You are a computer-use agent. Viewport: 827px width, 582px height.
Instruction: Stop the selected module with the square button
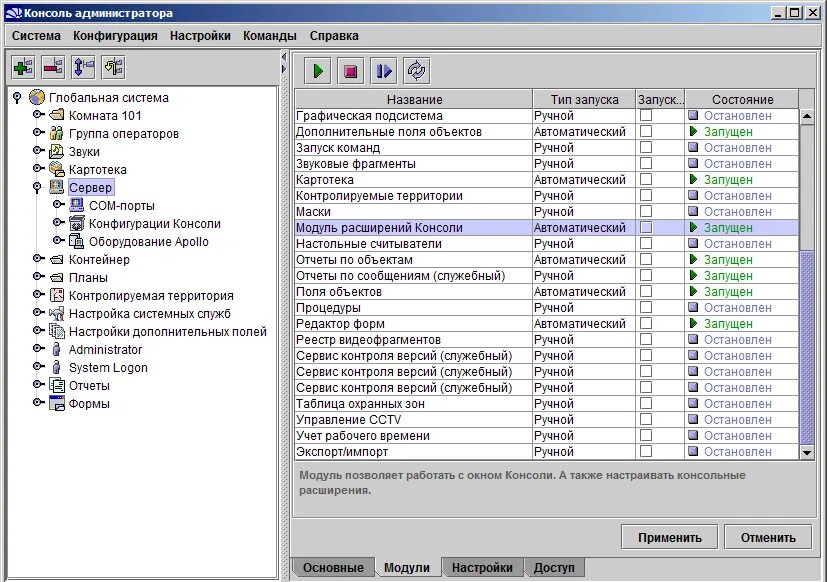click(x=351, y=71)
